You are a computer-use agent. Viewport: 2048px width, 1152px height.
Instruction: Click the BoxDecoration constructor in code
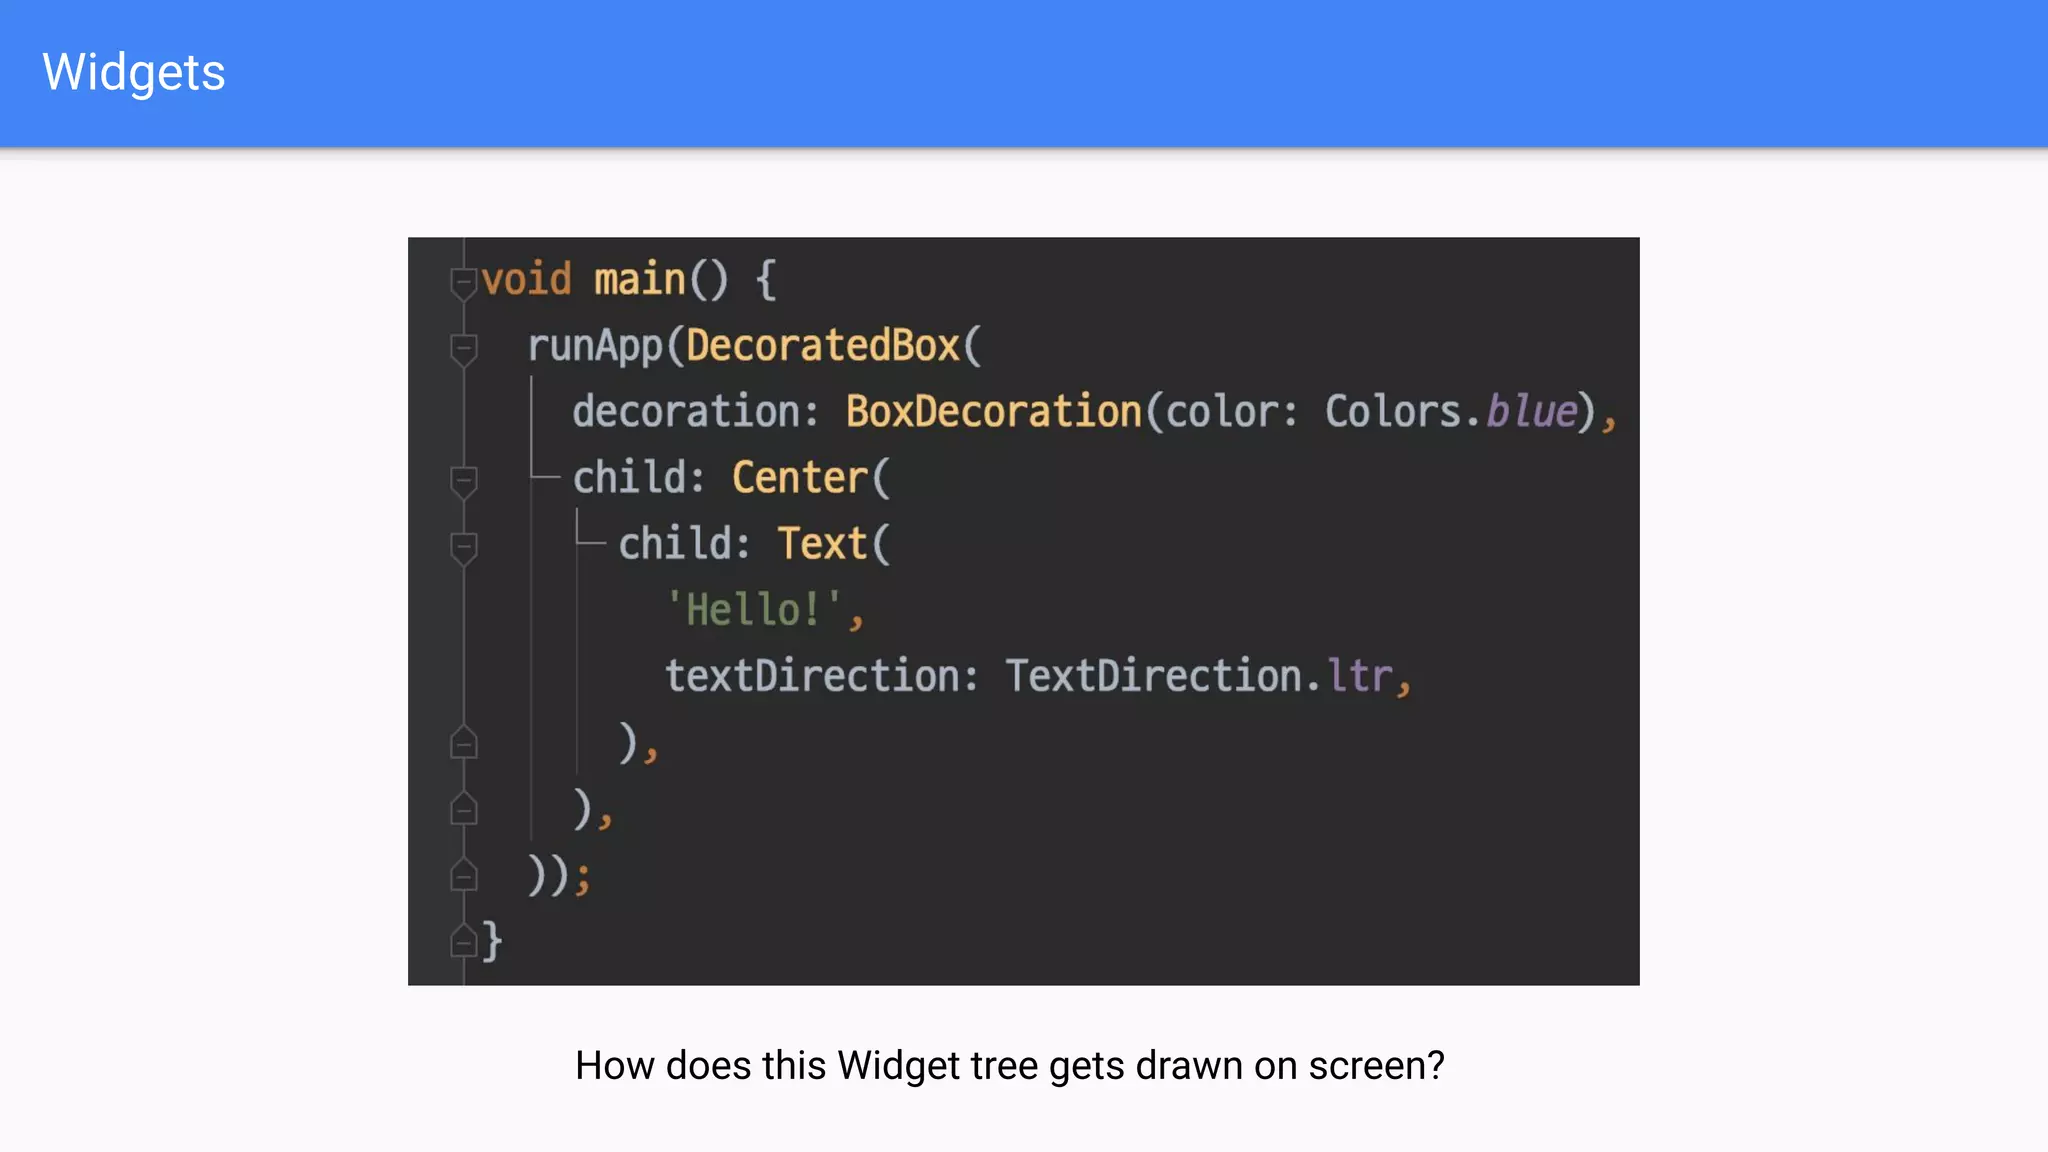tap(993, 412)
